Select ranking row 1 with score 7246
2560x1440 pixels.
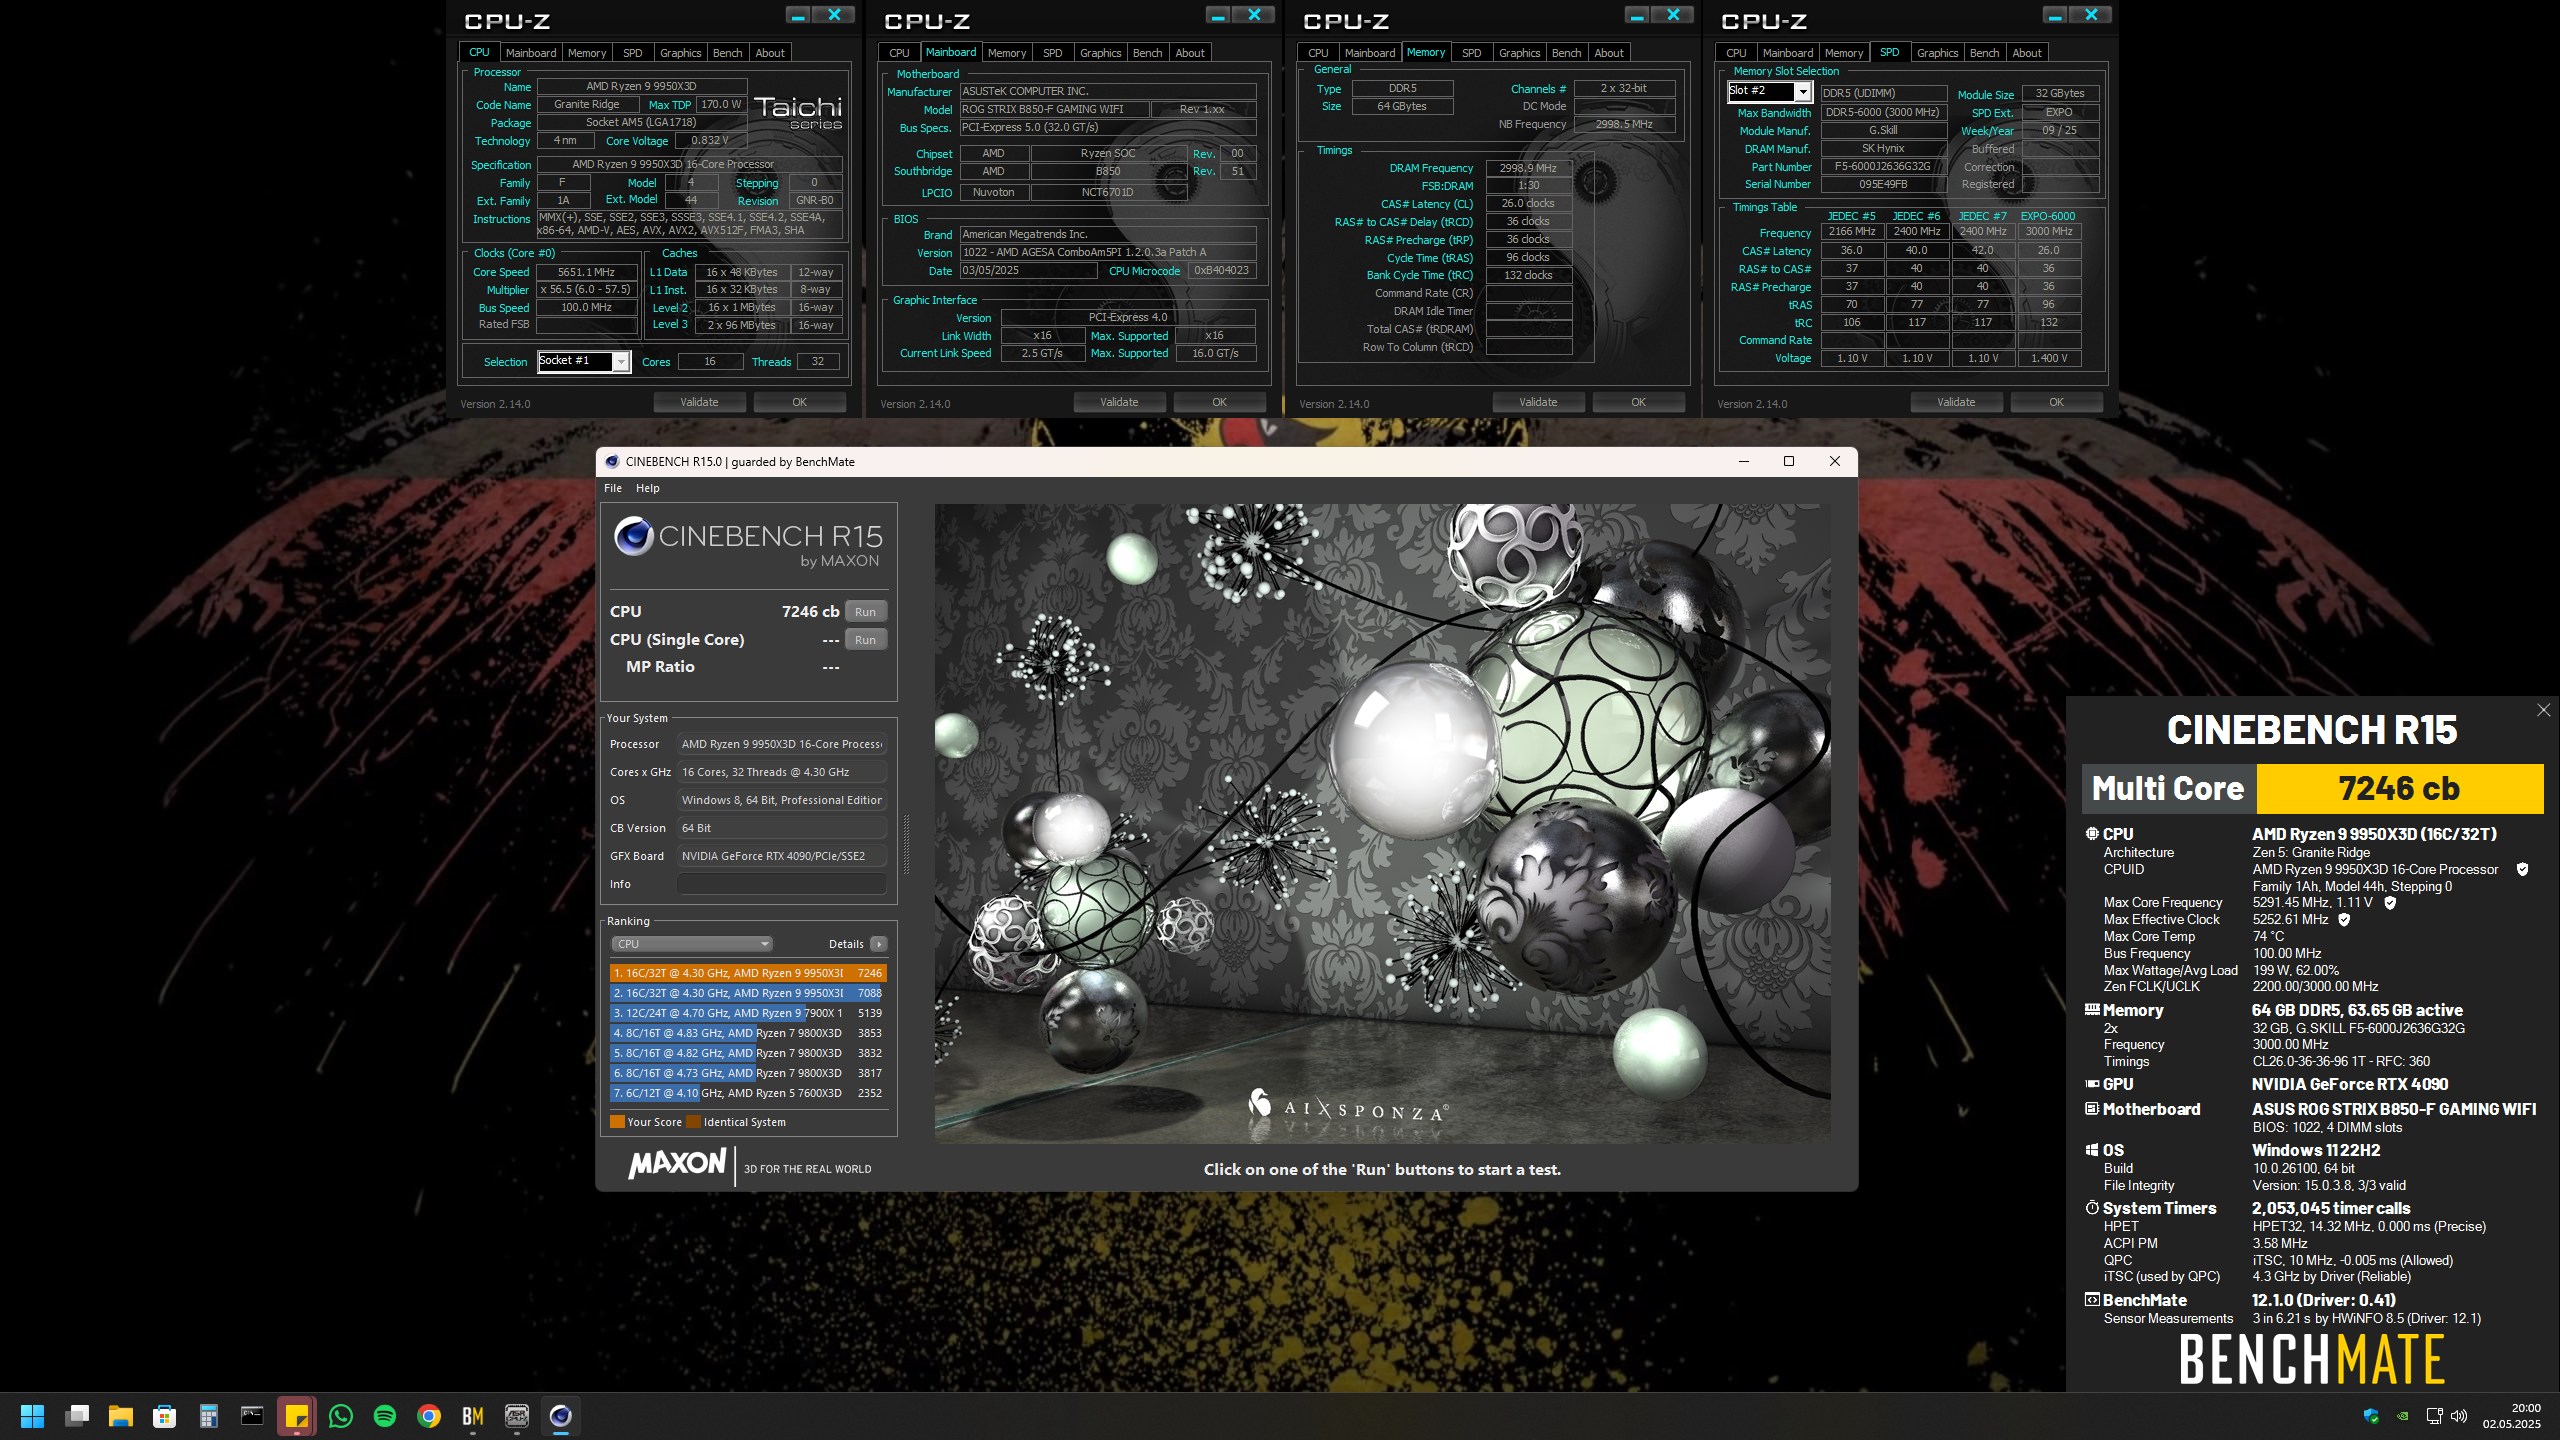(748, 973)
